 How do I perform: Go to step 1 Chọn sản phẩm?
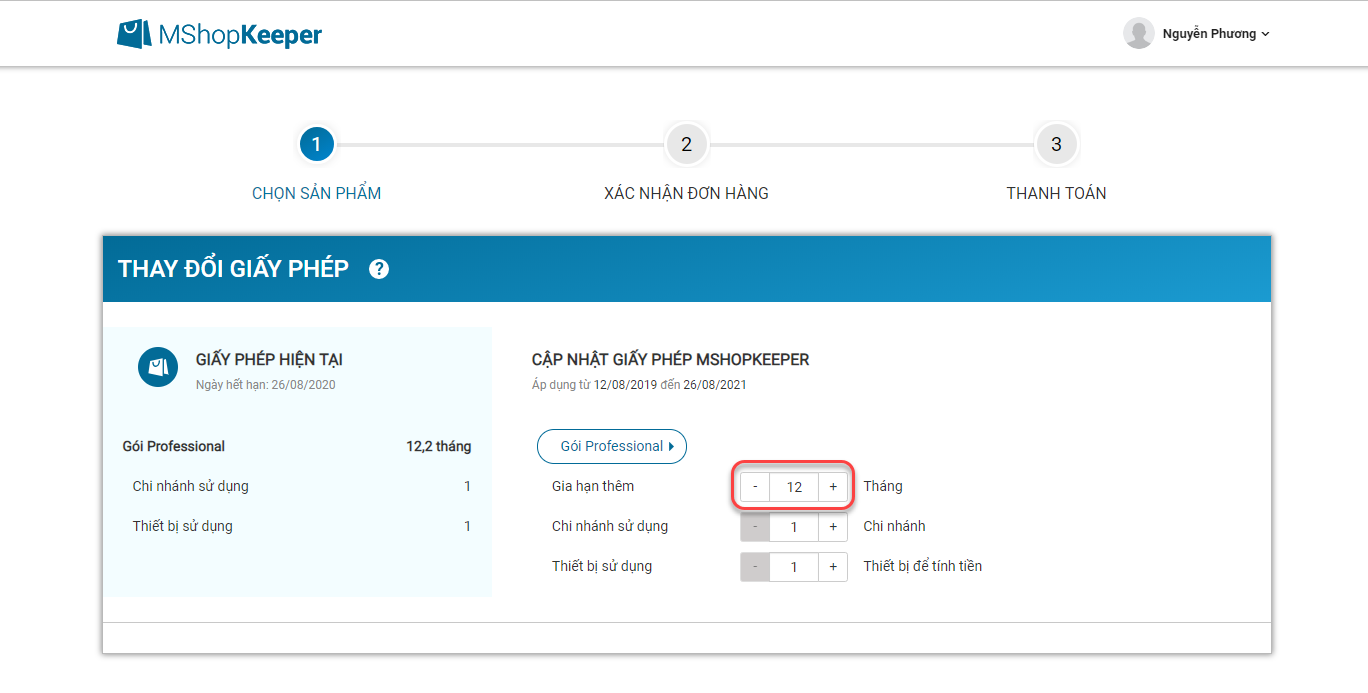point(316,145)
